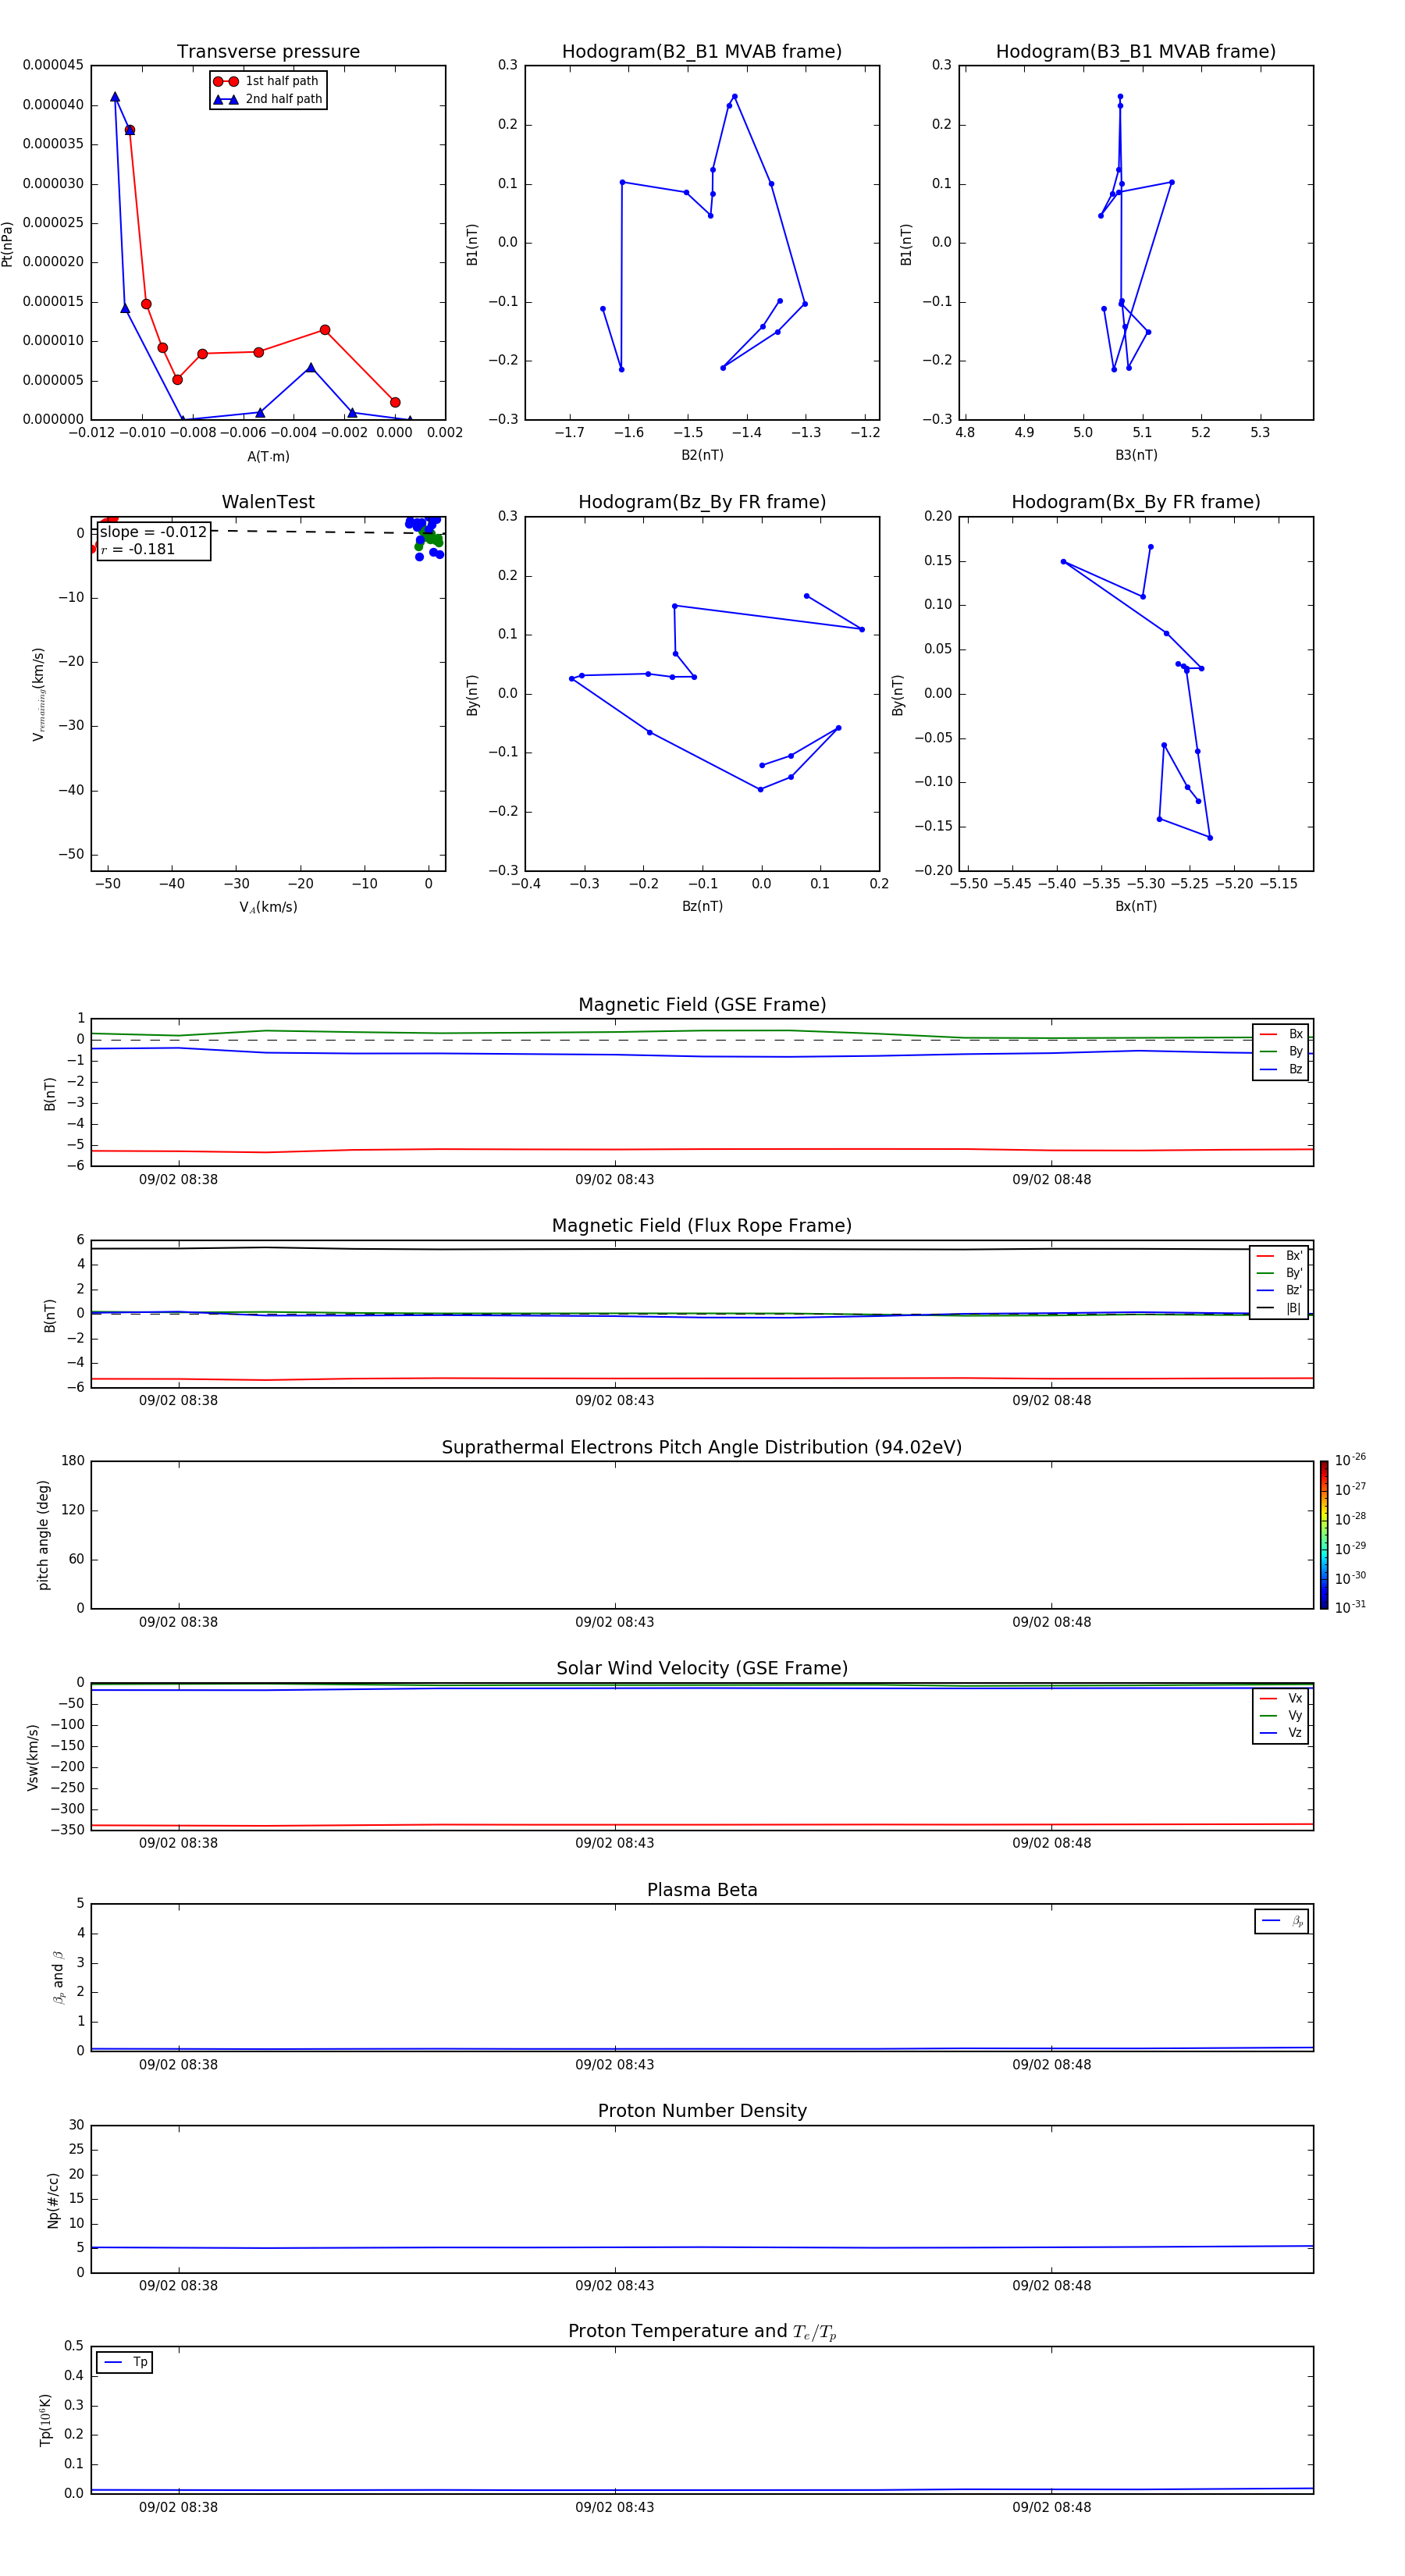
Task: Click '09/02 08:38' under Flux Rope Frame plot
Action: click(178, 1401)
